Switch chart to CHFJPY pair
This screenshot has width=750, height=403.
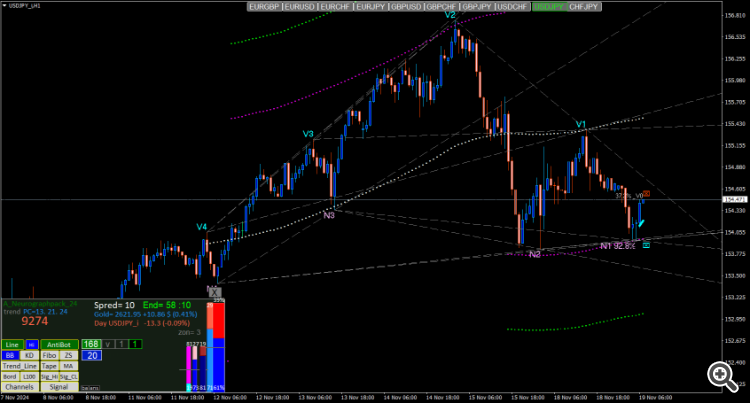[x=584, y=7]
